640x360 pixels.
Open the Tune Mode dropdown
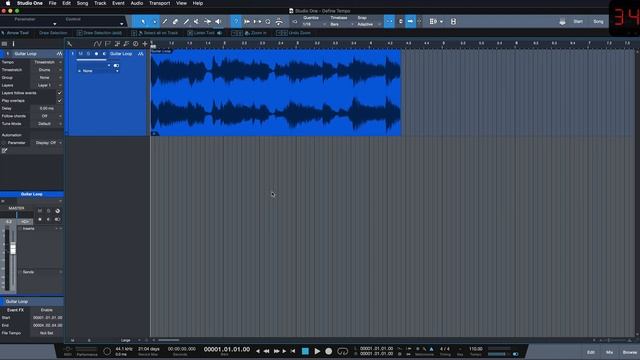click(x=47, y=124)
